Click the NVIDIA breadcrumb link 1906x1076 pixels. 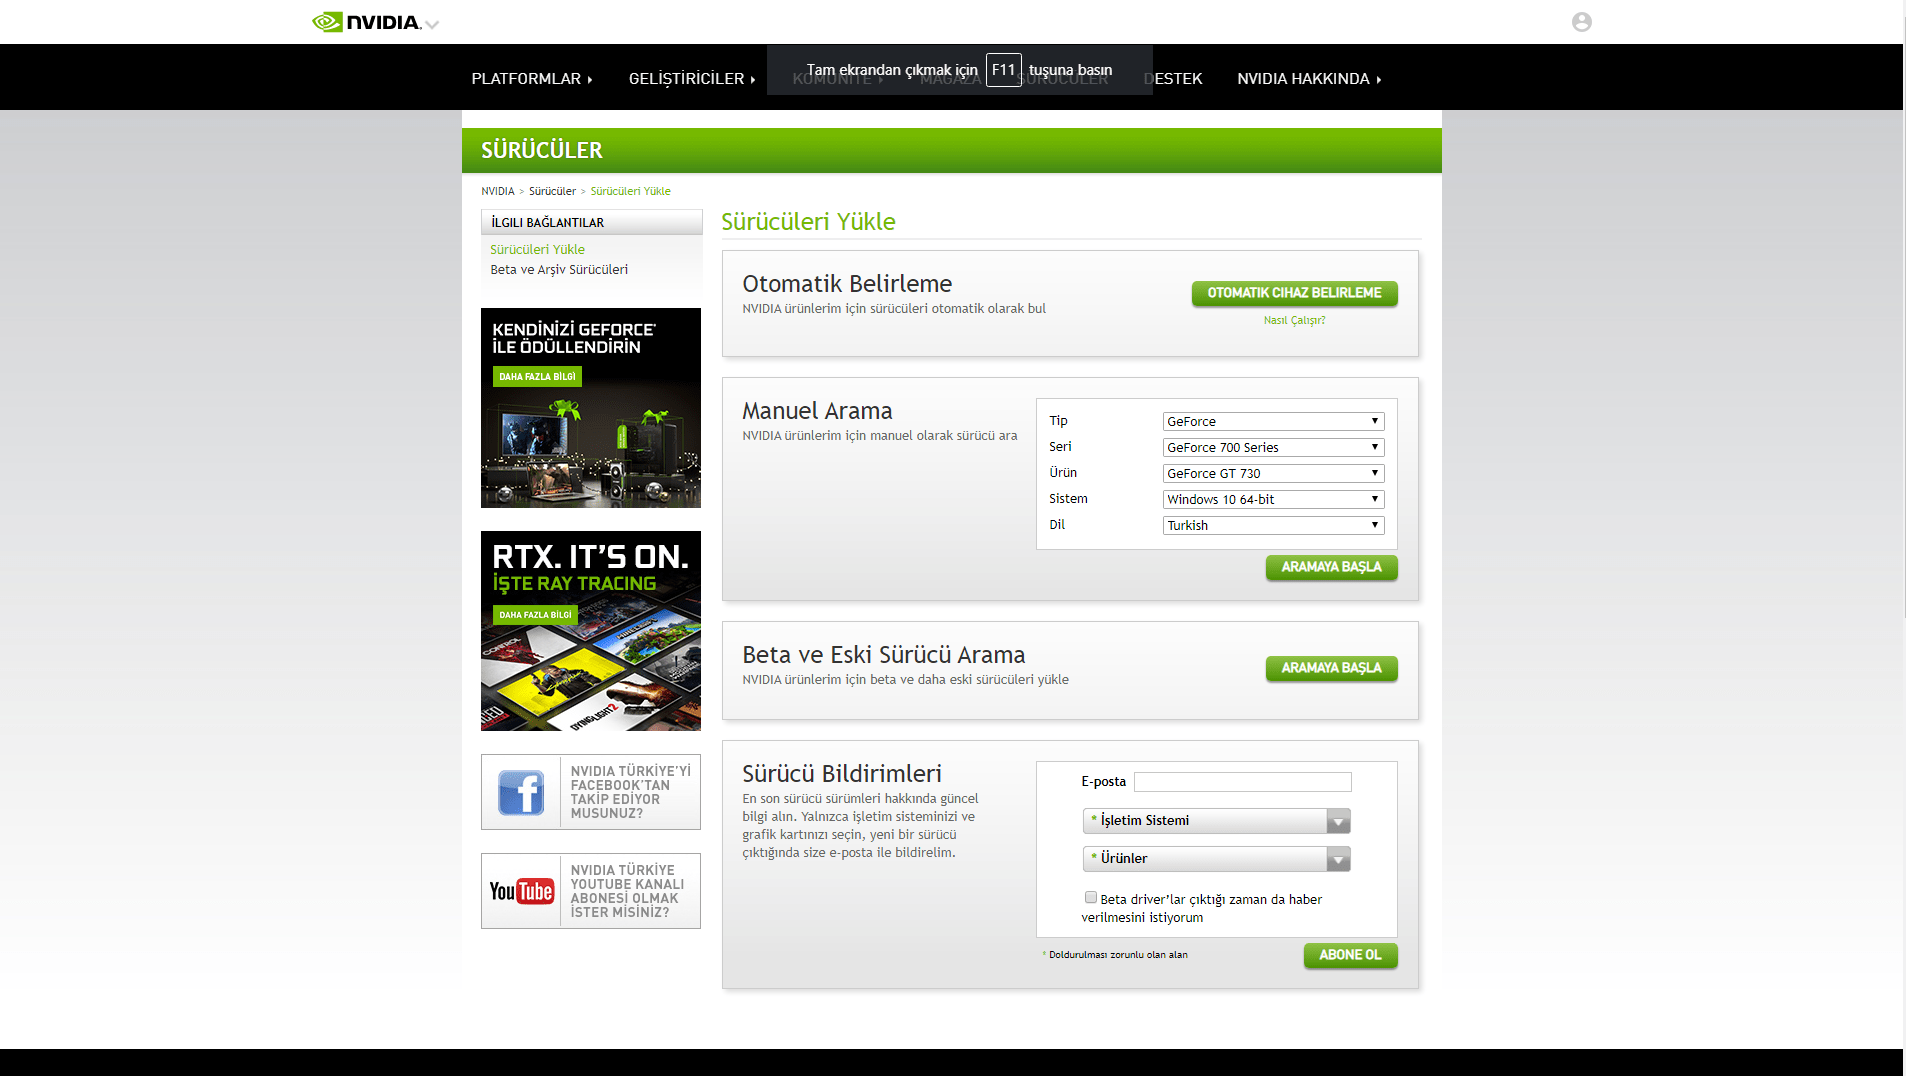(497, 191)
